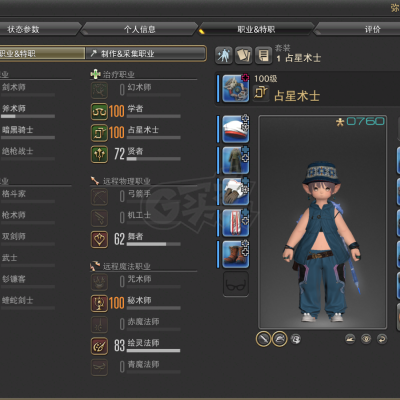This screenshot has height=400, width=400.
Task: Click the brown boots equipment slot
Action: [x=235, y=254]
